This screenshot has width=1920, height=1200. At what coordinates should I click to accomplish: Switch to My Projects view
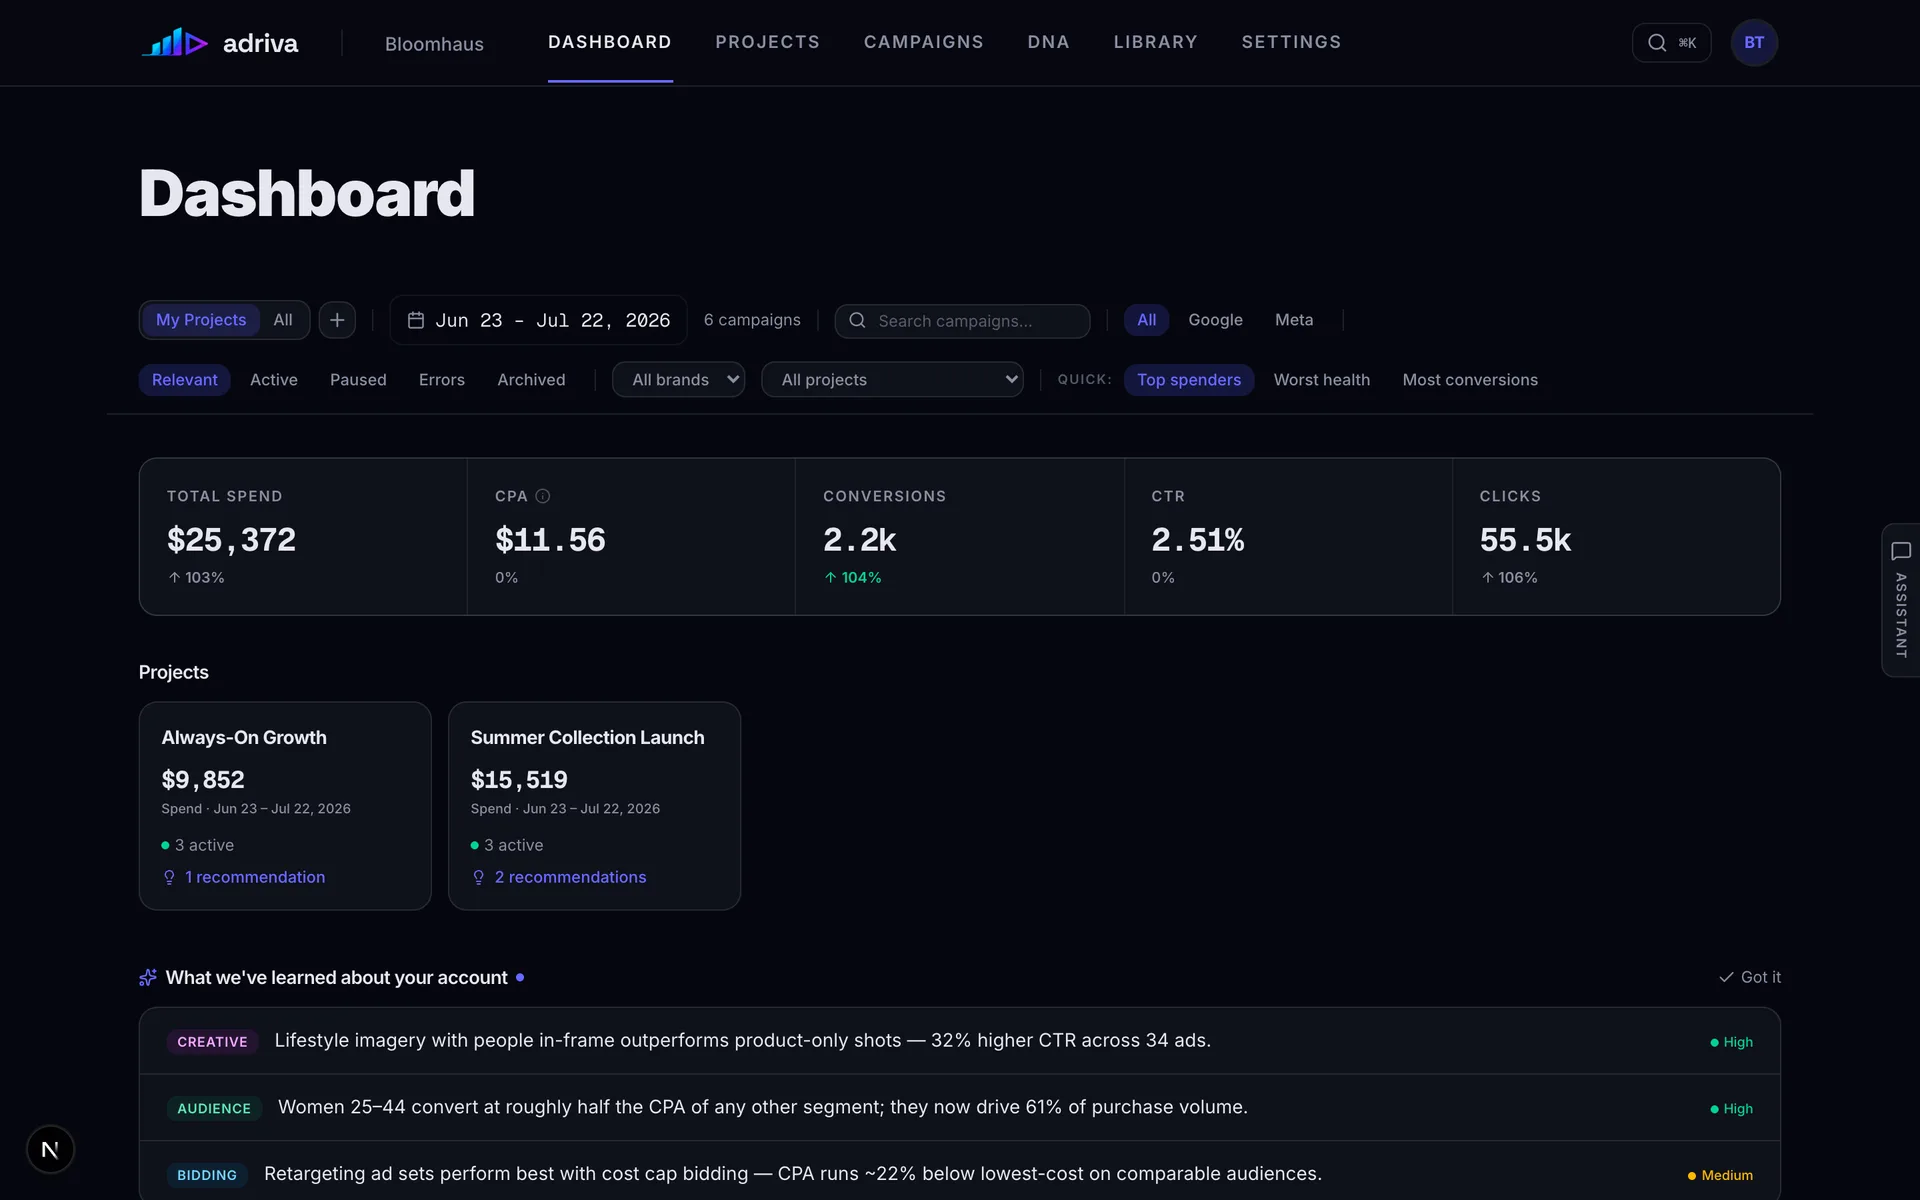(201, 320)
